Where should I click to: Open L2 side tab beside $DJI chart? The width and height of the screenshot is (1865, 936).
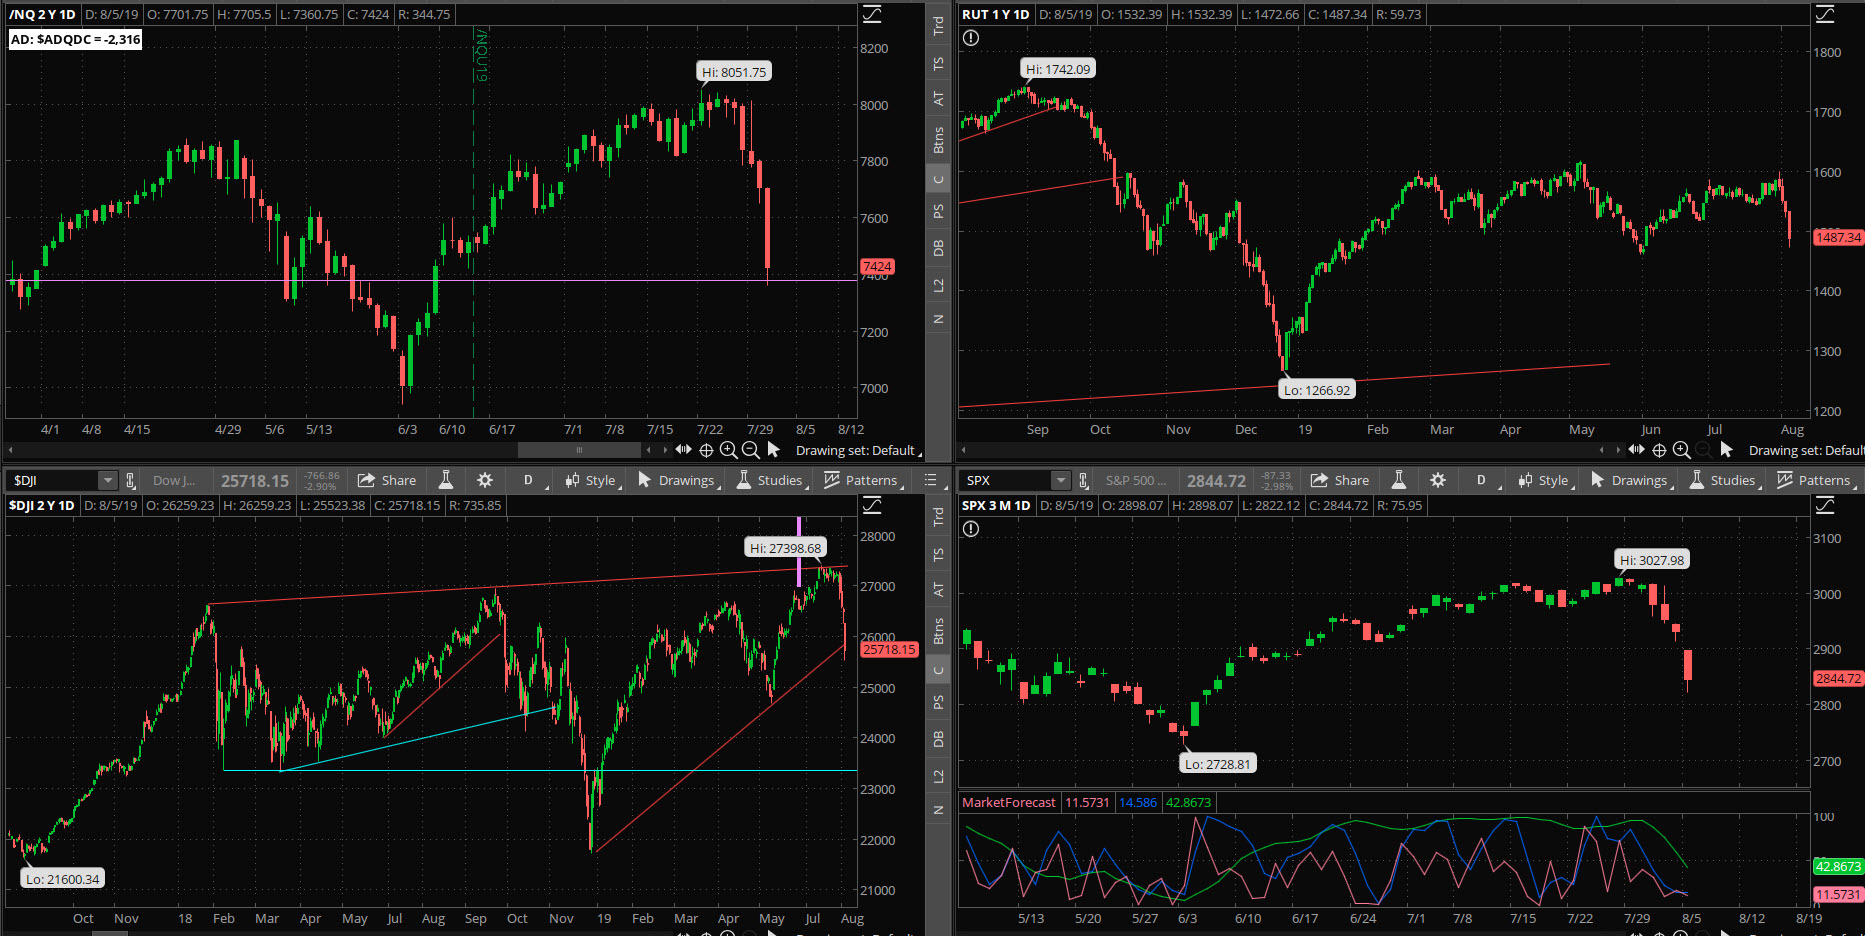(938, 776)
